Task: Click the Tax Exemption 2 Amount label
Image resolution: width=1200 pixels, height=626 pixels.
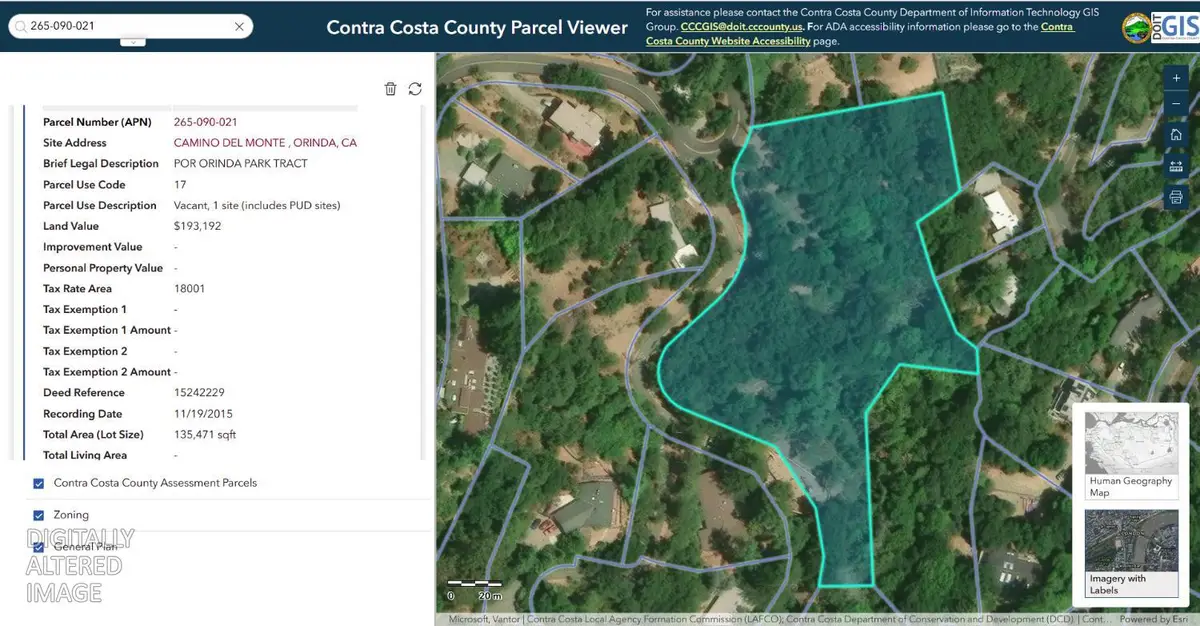Action: [107, 372]
